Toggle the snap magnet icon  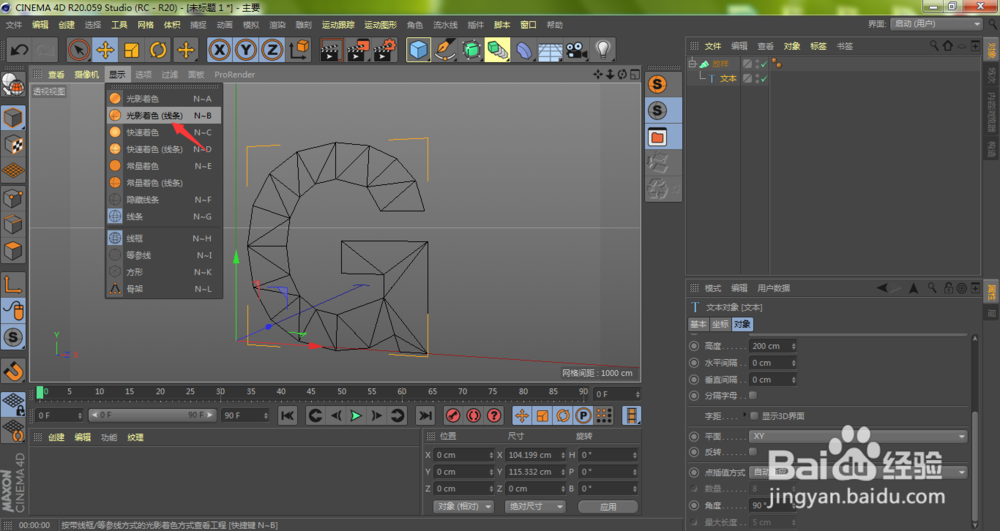[13, 370]
